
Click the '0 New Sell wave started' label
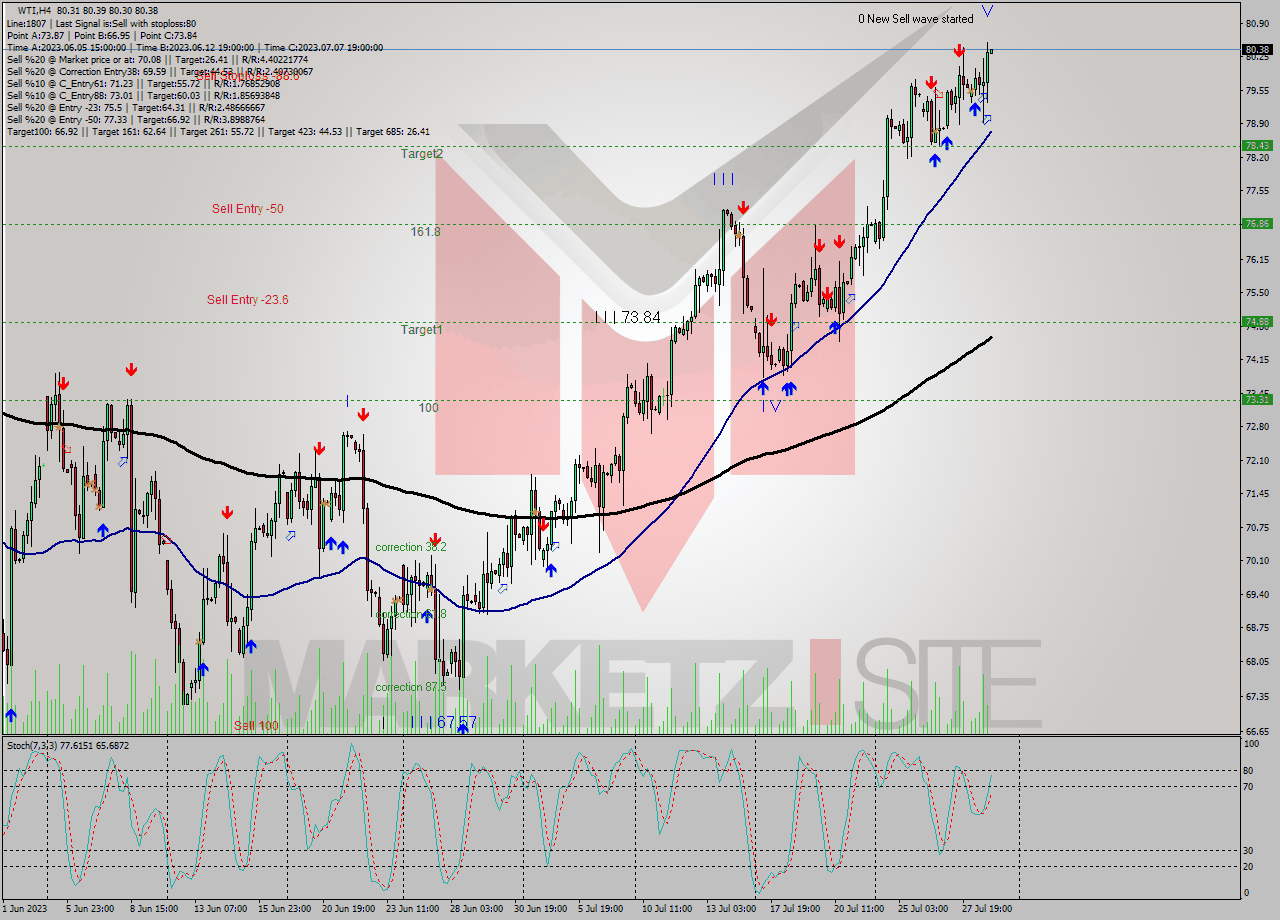coord(915,19)
